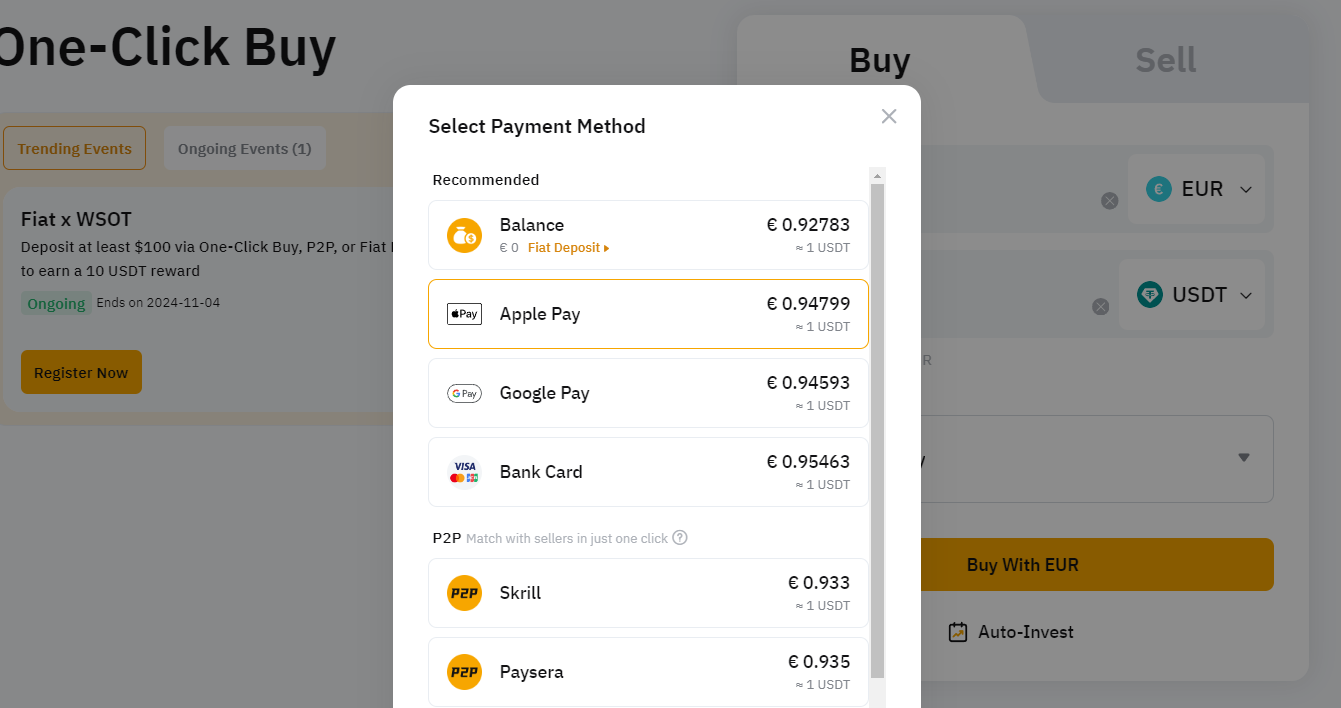Switch to Ongoing Events (1) tab

pos(245,148)
